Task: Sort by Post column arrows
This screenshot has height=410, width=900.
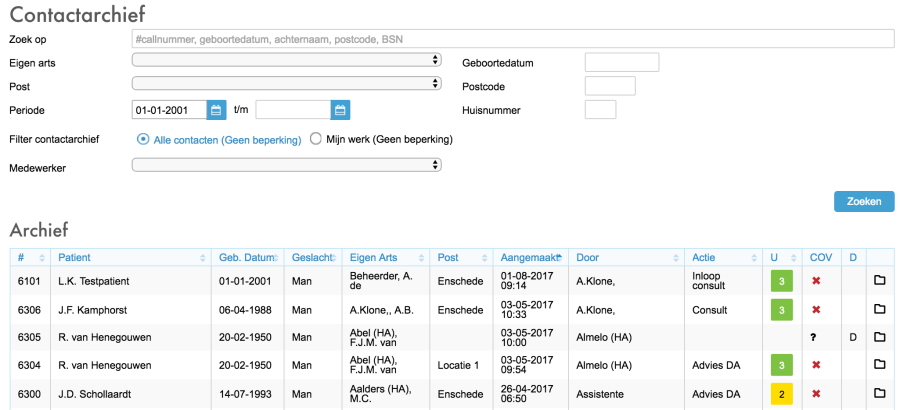Action: 486,258
